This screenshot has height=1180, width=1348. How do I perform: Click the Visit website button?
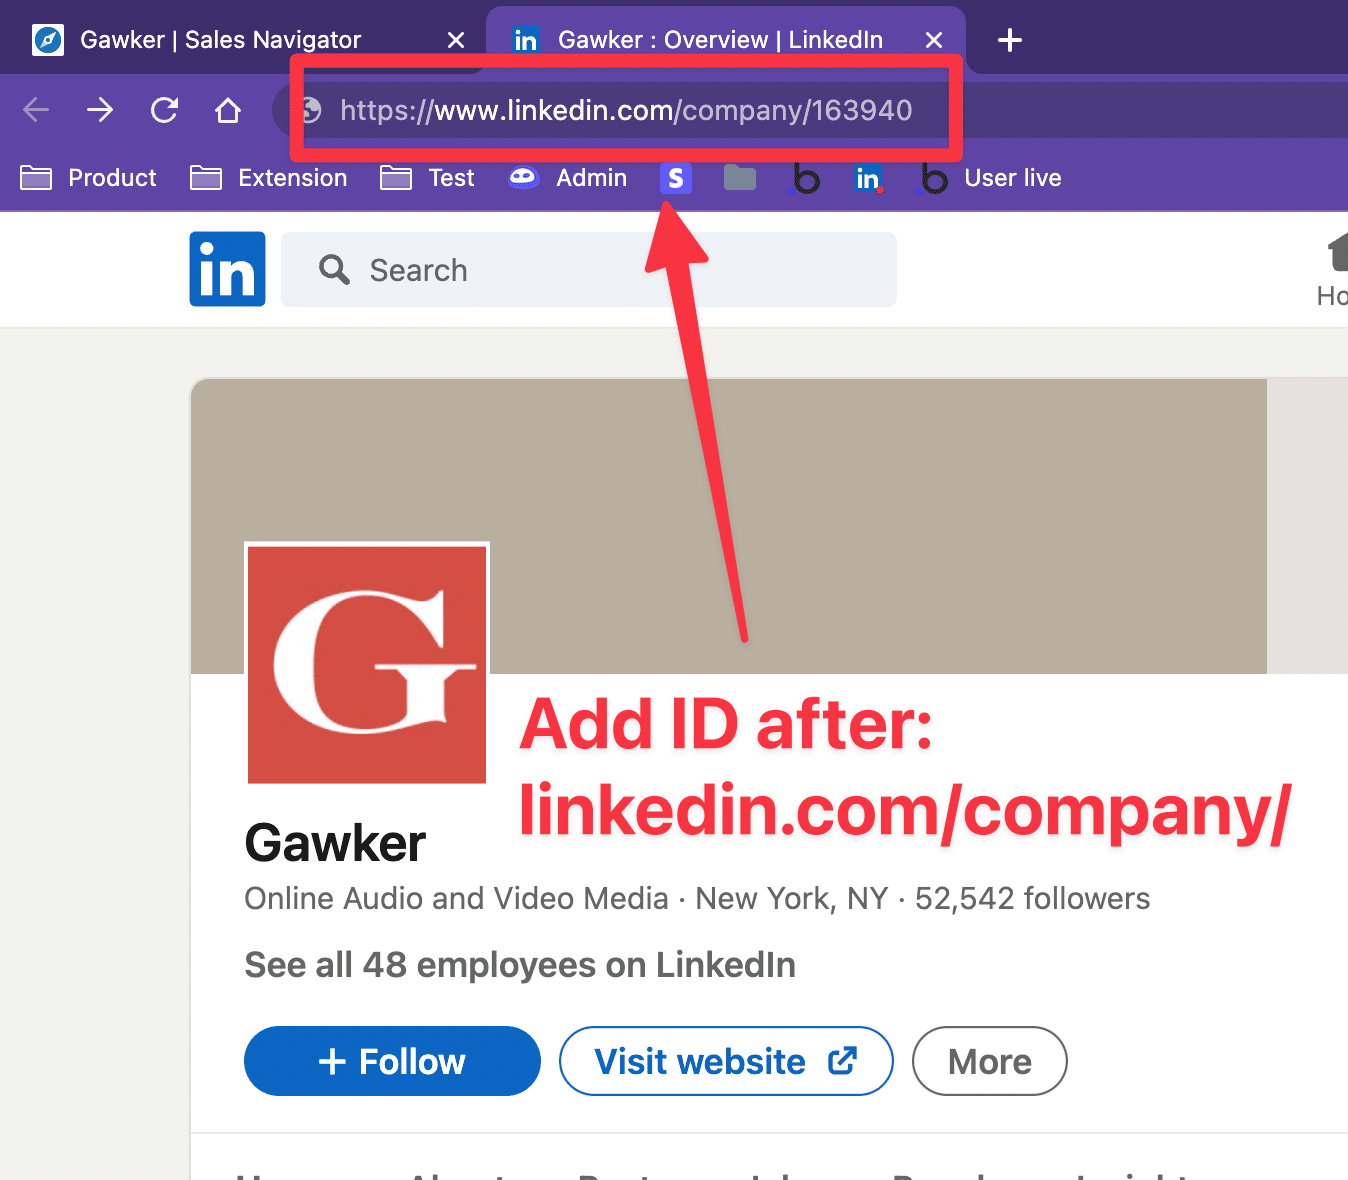725,1061
